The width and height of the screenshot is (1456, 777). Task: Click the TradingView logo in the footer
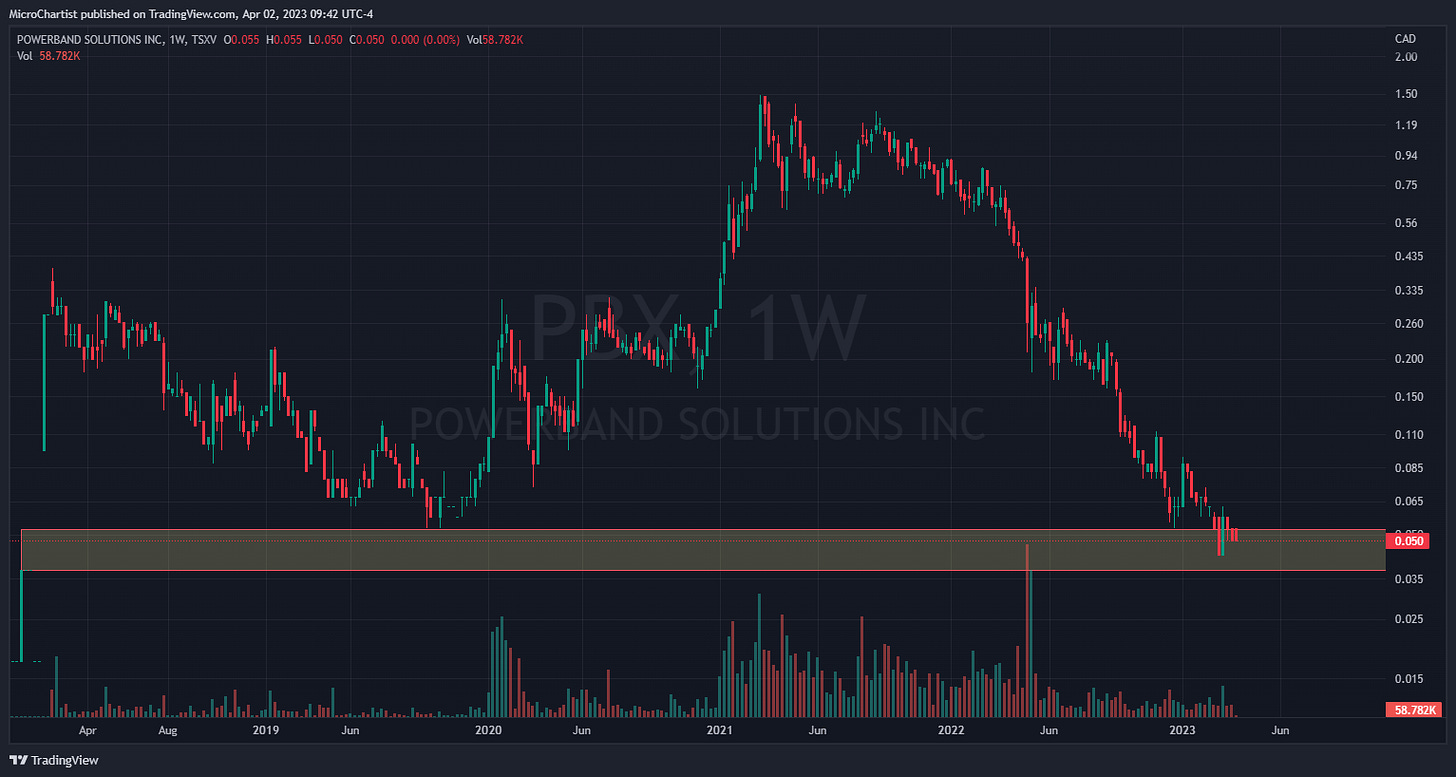click(x=55, y=760)
